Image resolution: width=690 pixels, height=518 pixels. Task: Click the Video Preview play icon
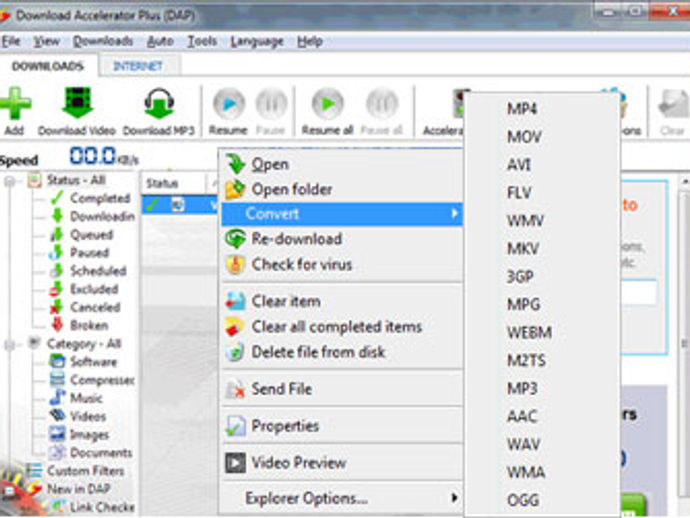tap(235, 463)
